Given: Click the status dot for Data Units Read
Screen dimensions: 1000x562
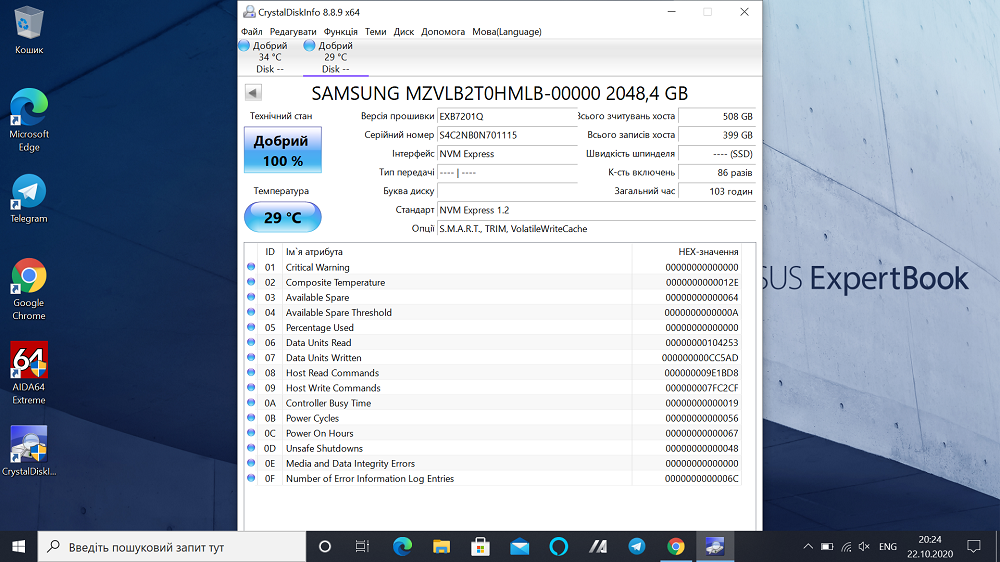Looking at the screenshot, I should click(251, 343).
